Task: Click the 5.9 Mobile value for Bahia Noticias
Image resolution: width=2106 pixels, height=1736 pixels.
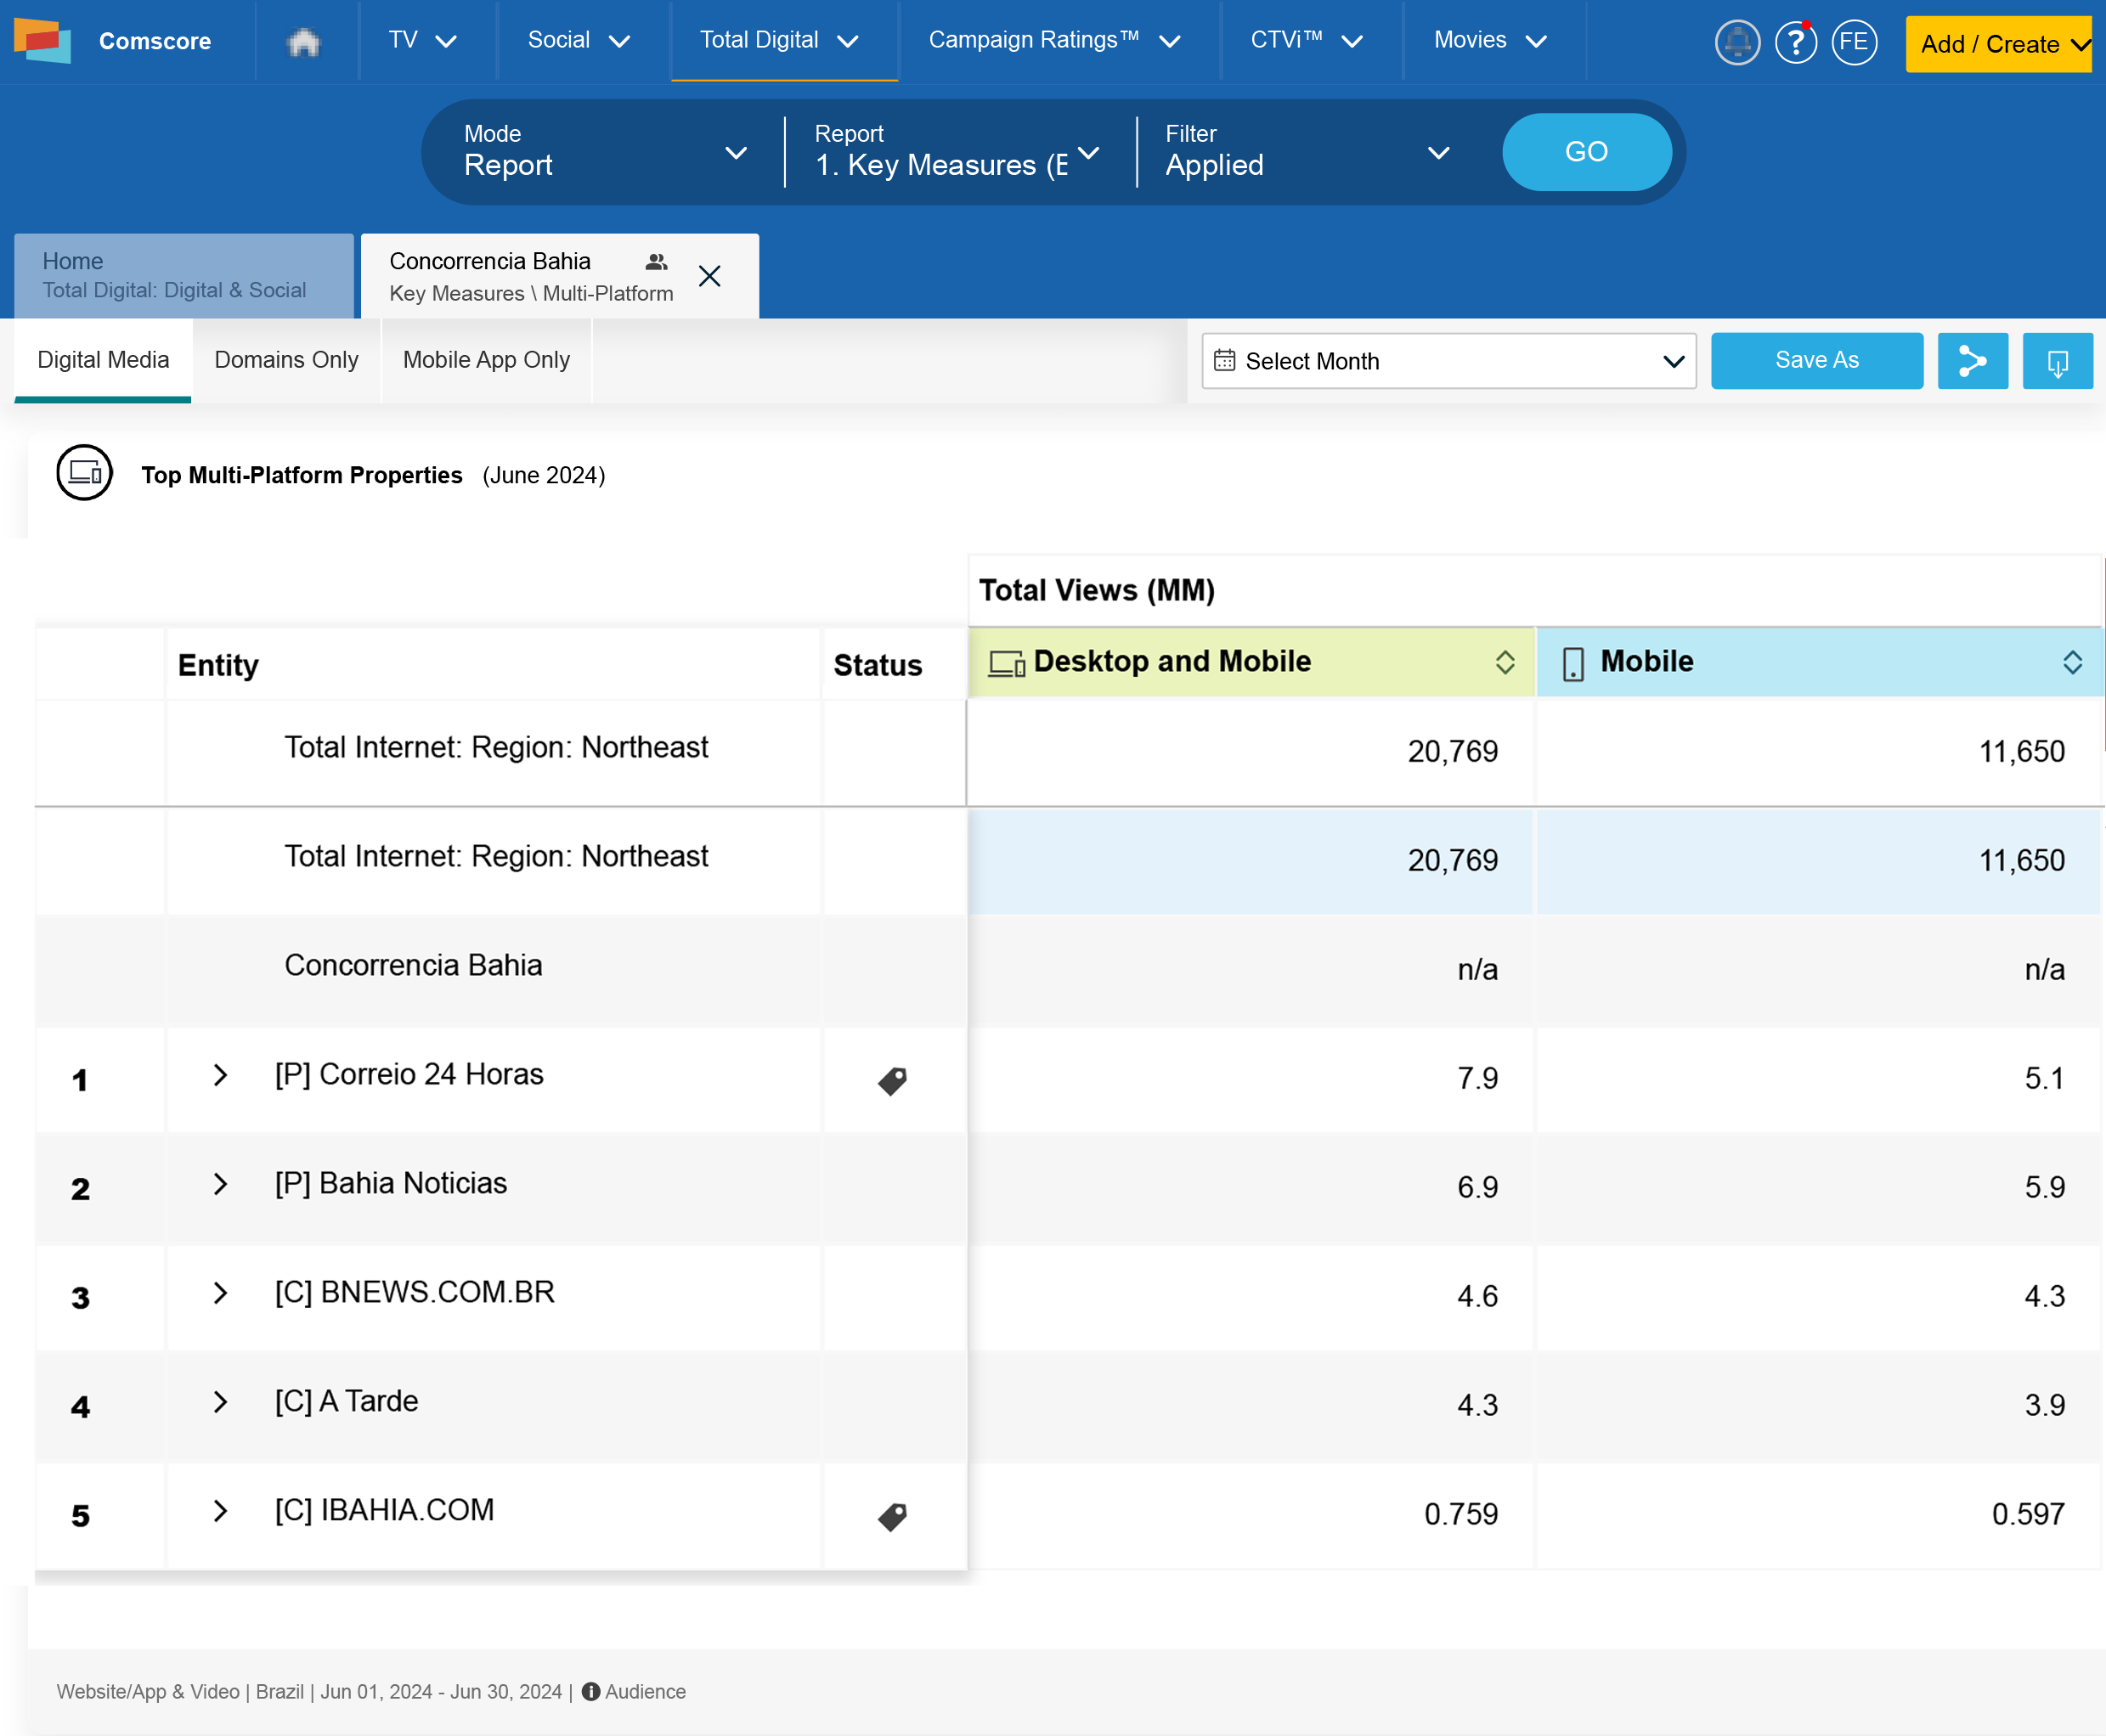Action: tap(2044, 1188)
